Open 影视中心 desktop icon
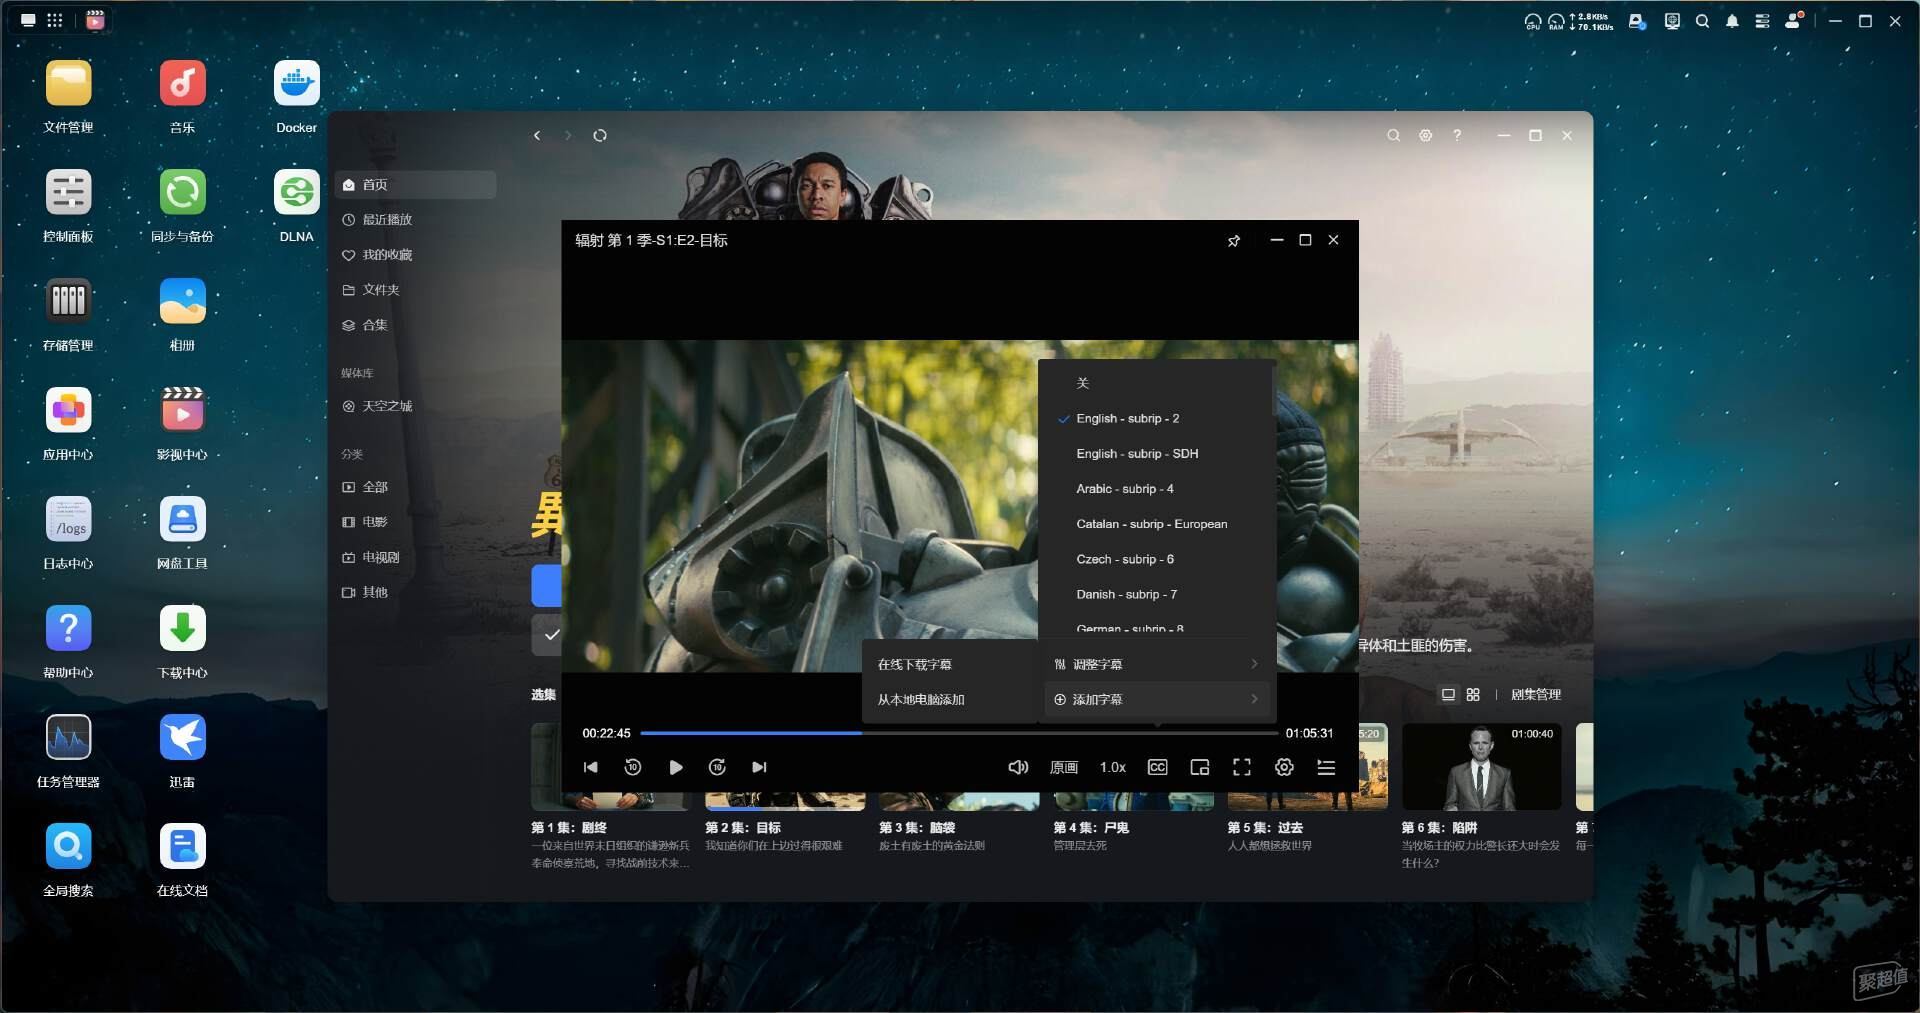Screen dimensions: 1920x1013 182,411
